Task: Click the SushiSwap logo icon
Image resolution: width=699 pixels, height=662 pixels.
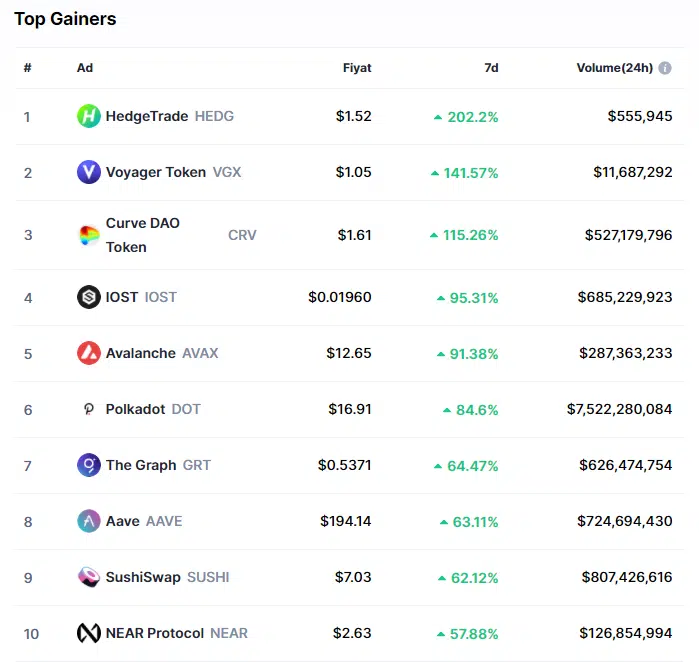Action: [x=89, y=577]
